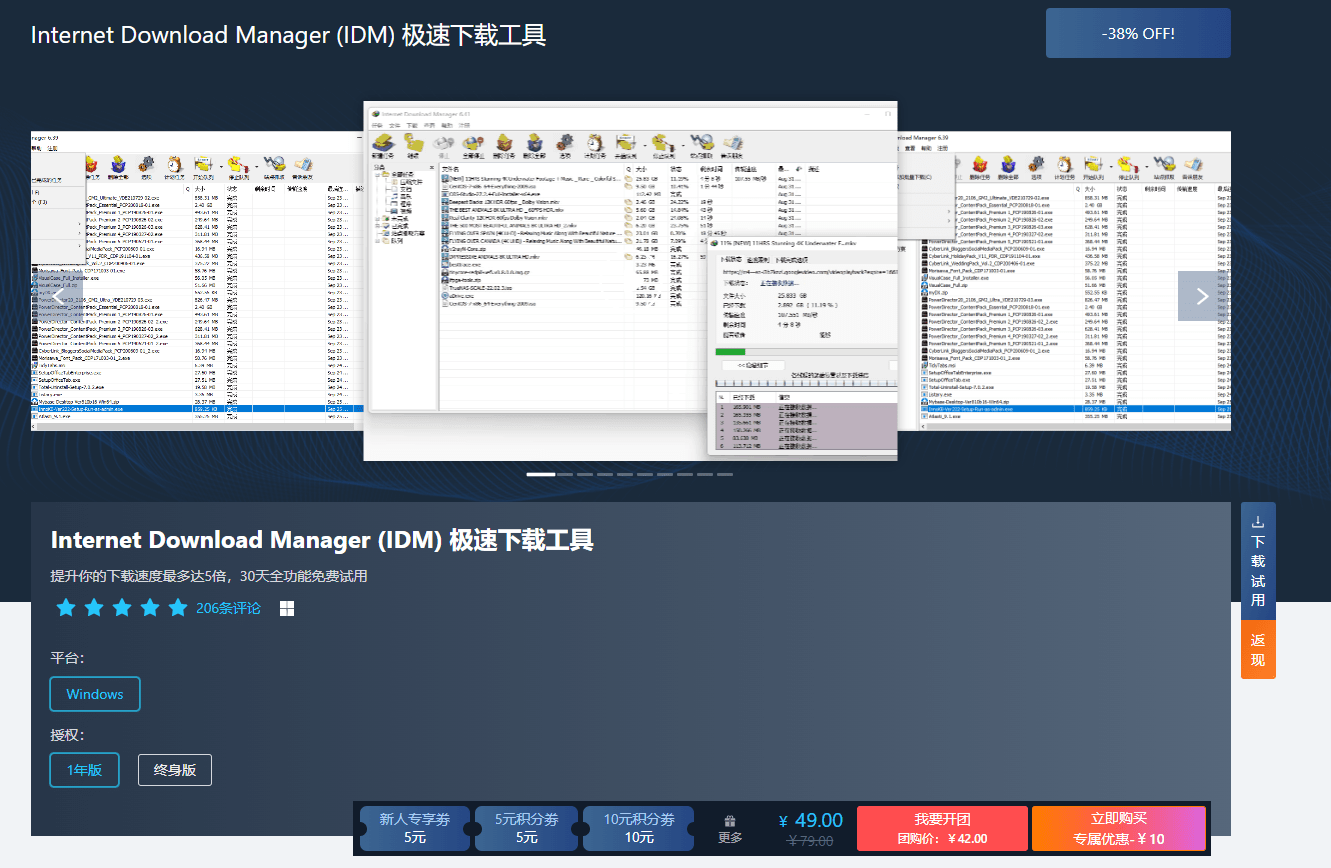
Task: Click the struck-through ¥ 79.00 original price
Action: (x=811, y=841)
